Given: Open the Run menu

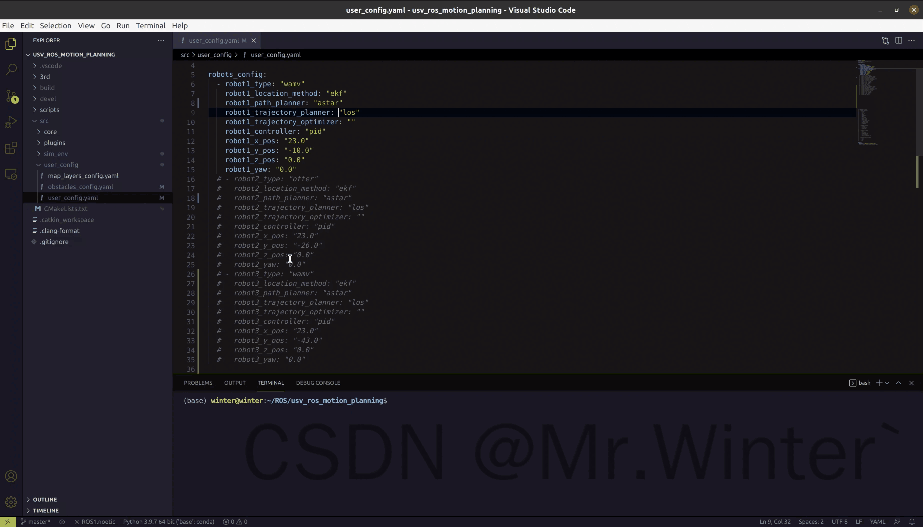Looking at the screenshot, I should 122,25.
